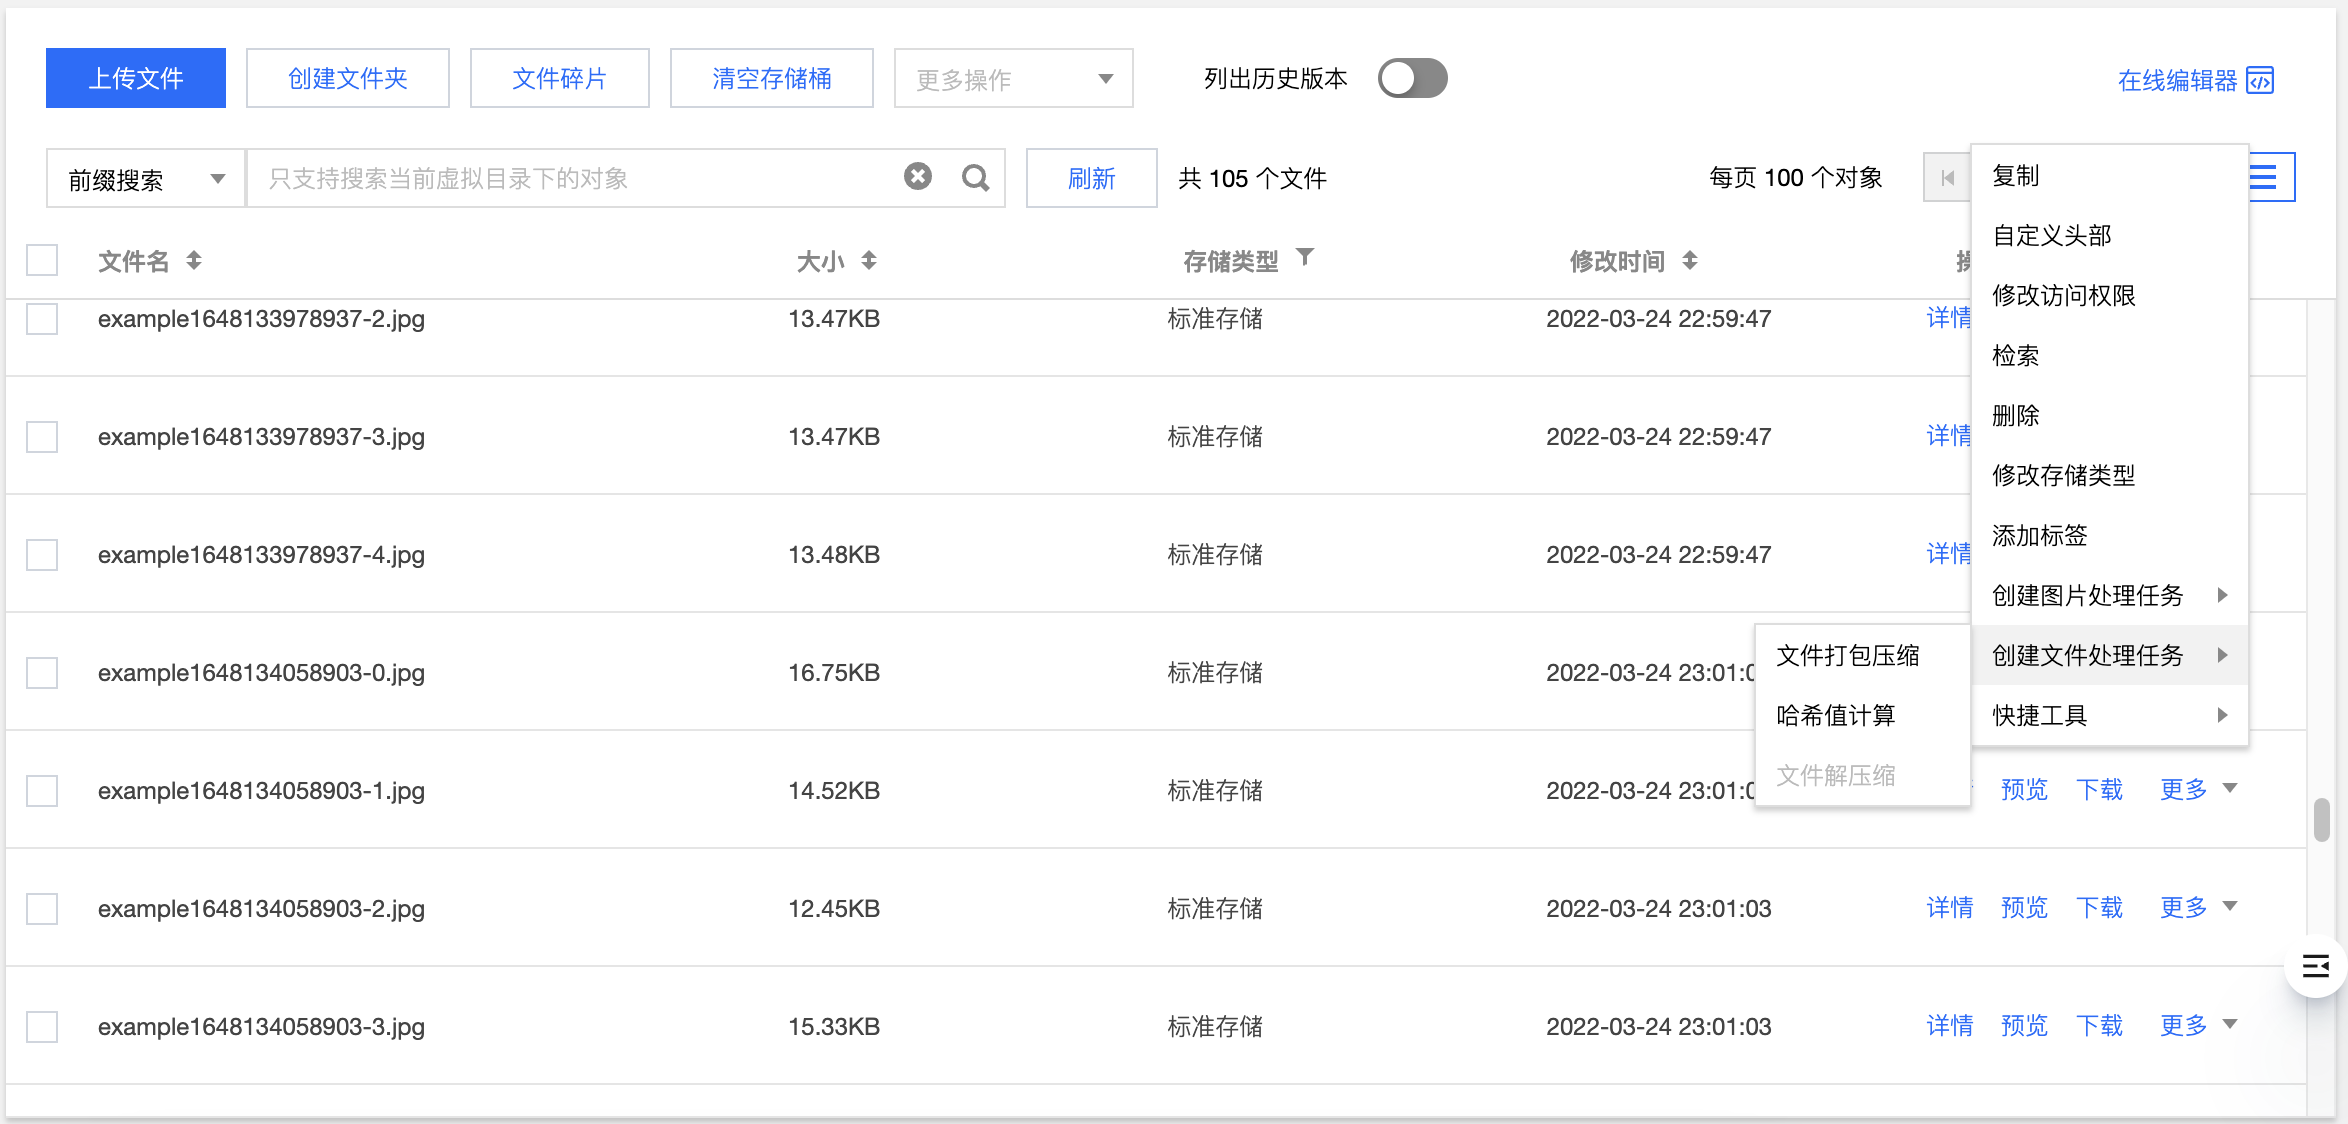The image size is (2348, 1124).
Task: Enable the 列出历史版本 toggle
Action: (1413, 77)
